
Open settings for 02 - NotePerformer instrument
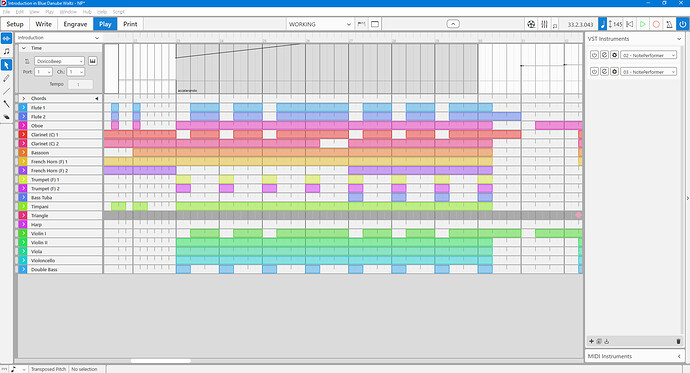615,55
